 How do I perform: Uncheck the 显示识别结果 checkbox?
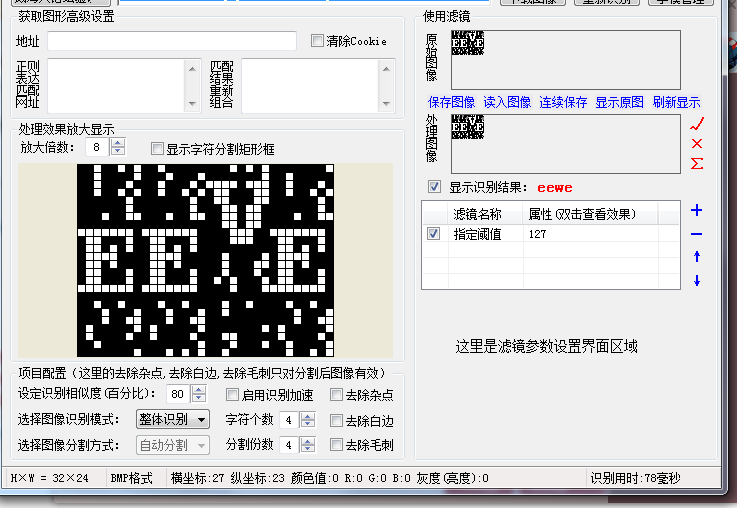(434, 187)
